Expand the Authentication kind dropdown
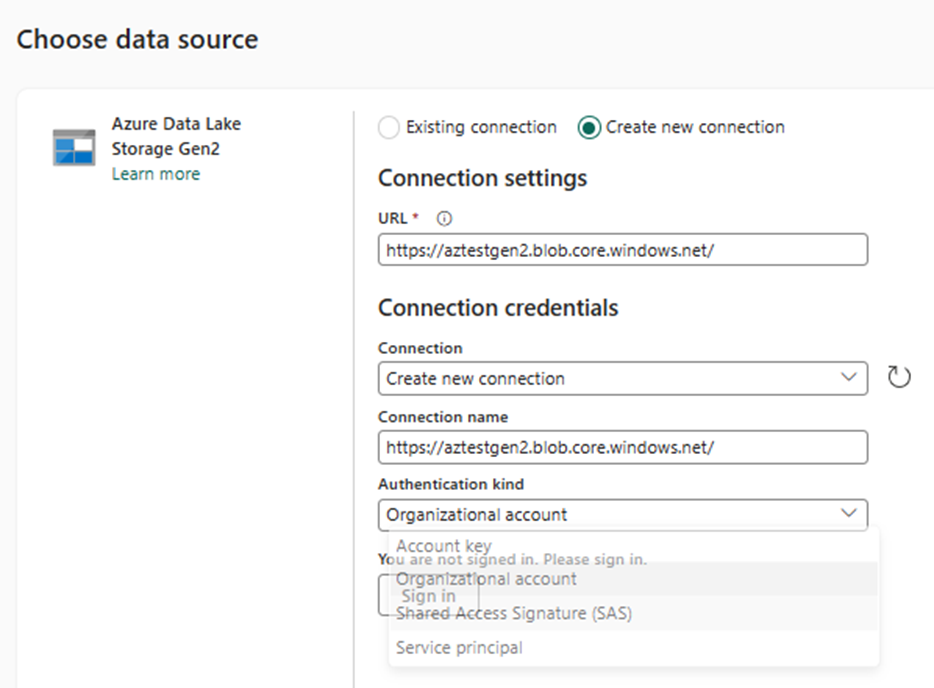Viewport: 934px width, 688px height. coord(622,515)
